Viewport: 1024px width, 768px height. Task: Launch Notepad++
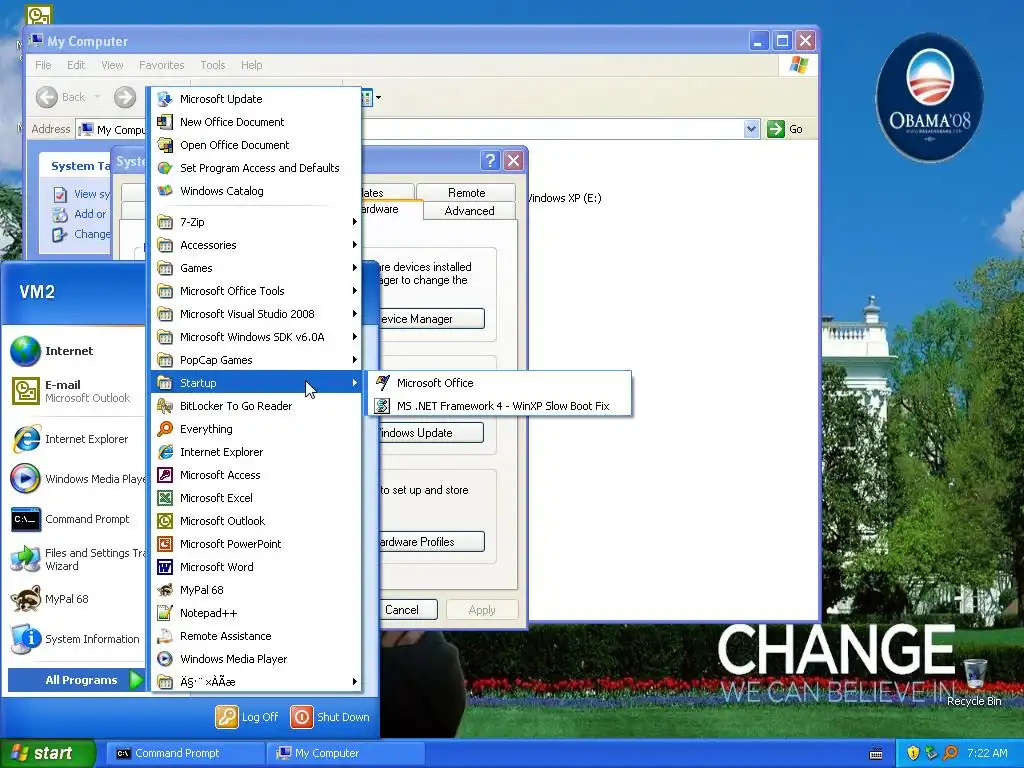(x=256, y=613)
